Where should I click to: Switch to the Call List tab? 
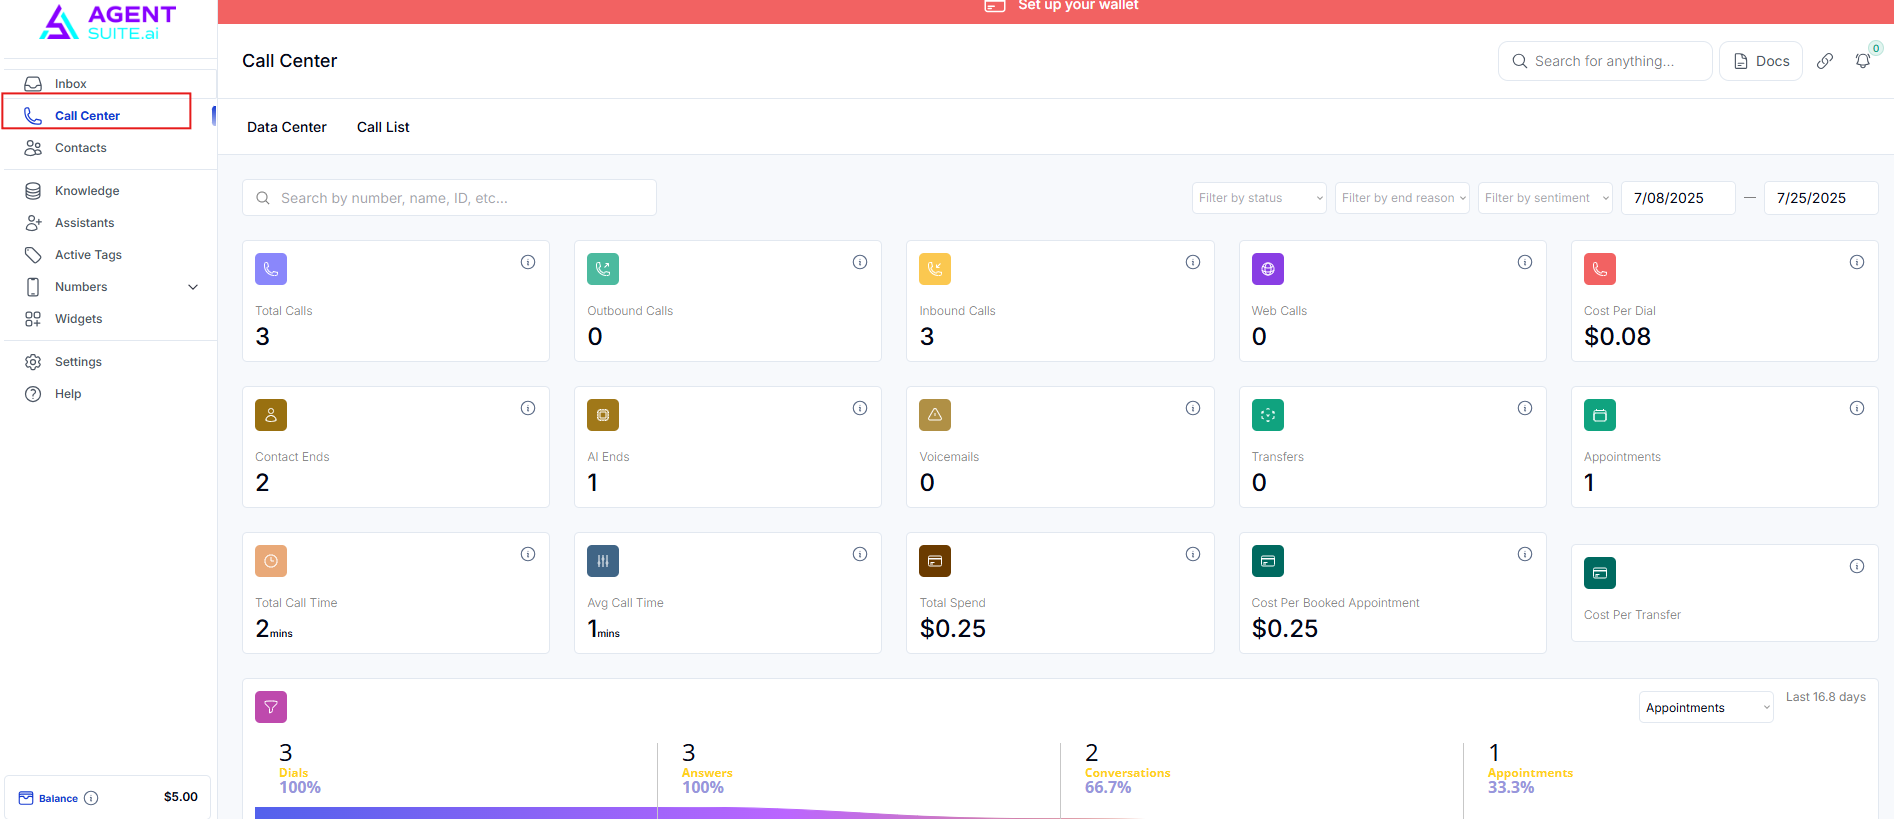[x=383, y=127]
